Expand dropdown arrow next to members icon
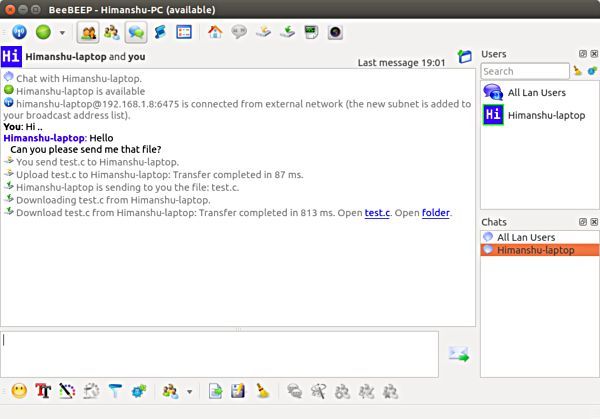The image size is (600, 419). pos(189,392)
